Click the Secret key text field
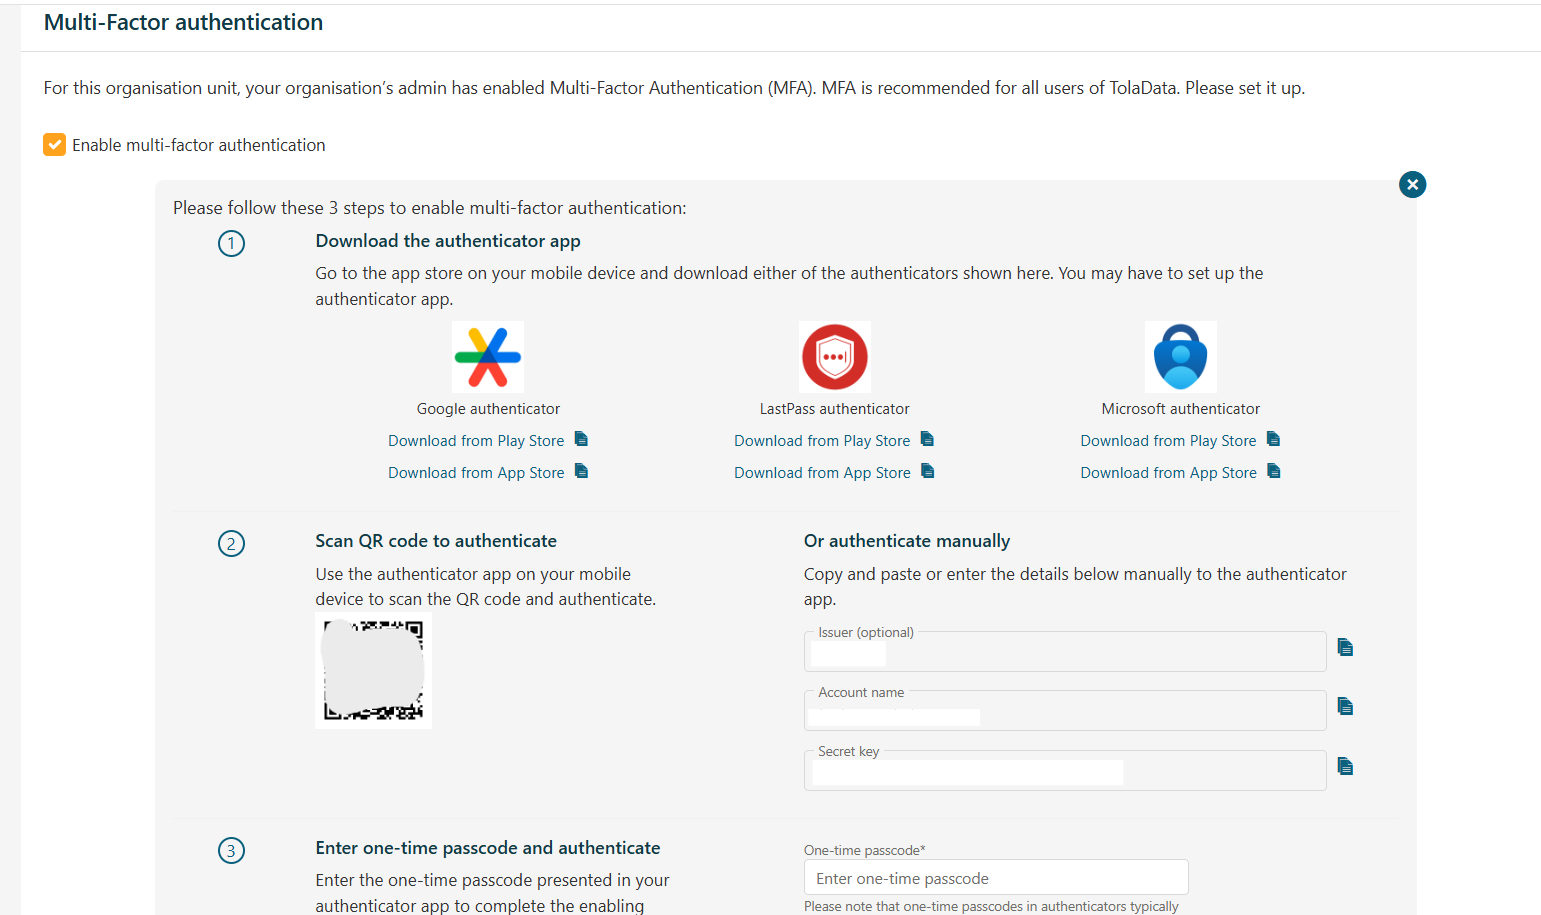The height and width of the screenshot is (915, 1541). tap(1065, 771)
